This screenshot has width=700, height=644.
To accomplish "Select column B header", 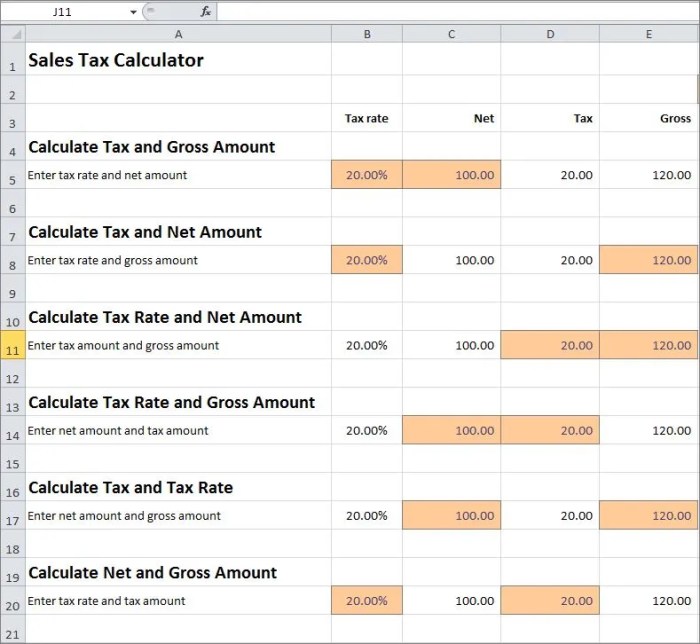I will click(x=367, y=34).
